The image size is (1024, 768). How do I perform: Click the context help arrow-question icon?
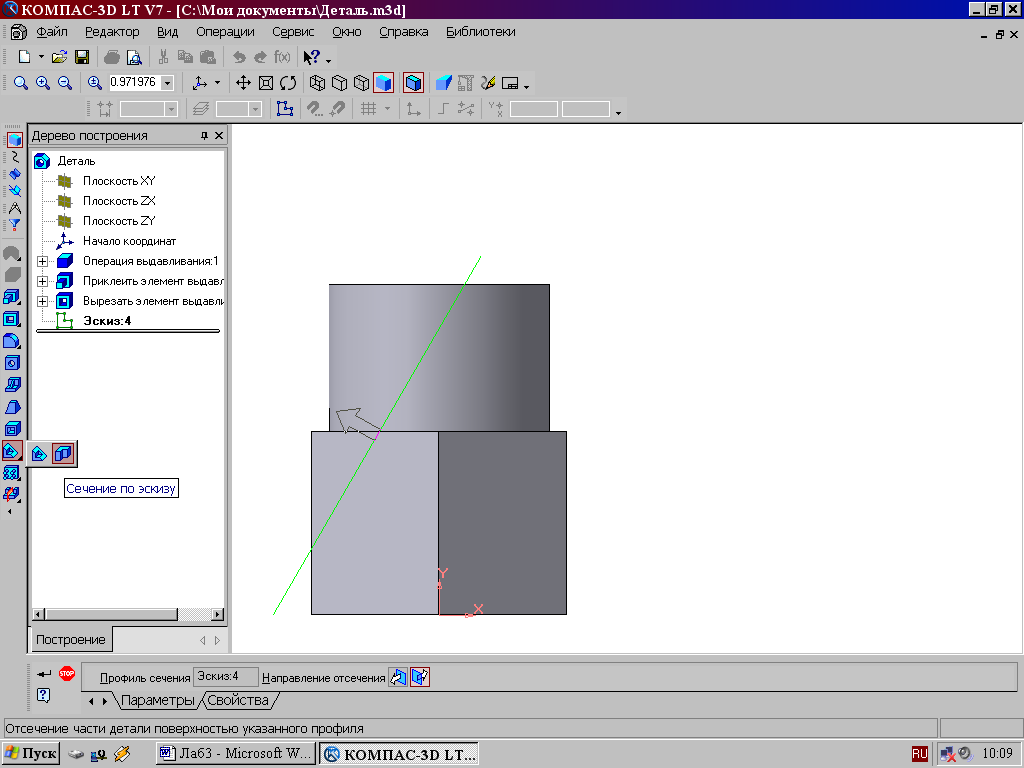[x=312, y=57]
